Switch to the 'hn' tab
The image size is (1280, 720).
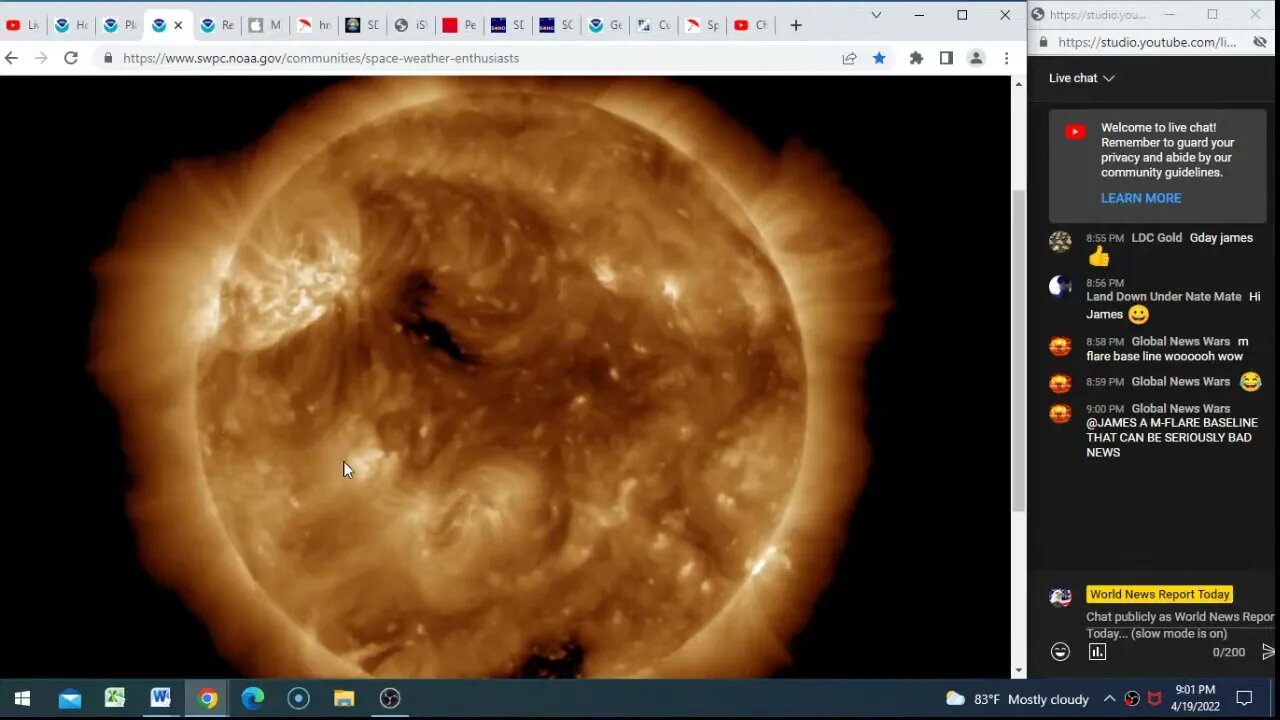(314, 25)
